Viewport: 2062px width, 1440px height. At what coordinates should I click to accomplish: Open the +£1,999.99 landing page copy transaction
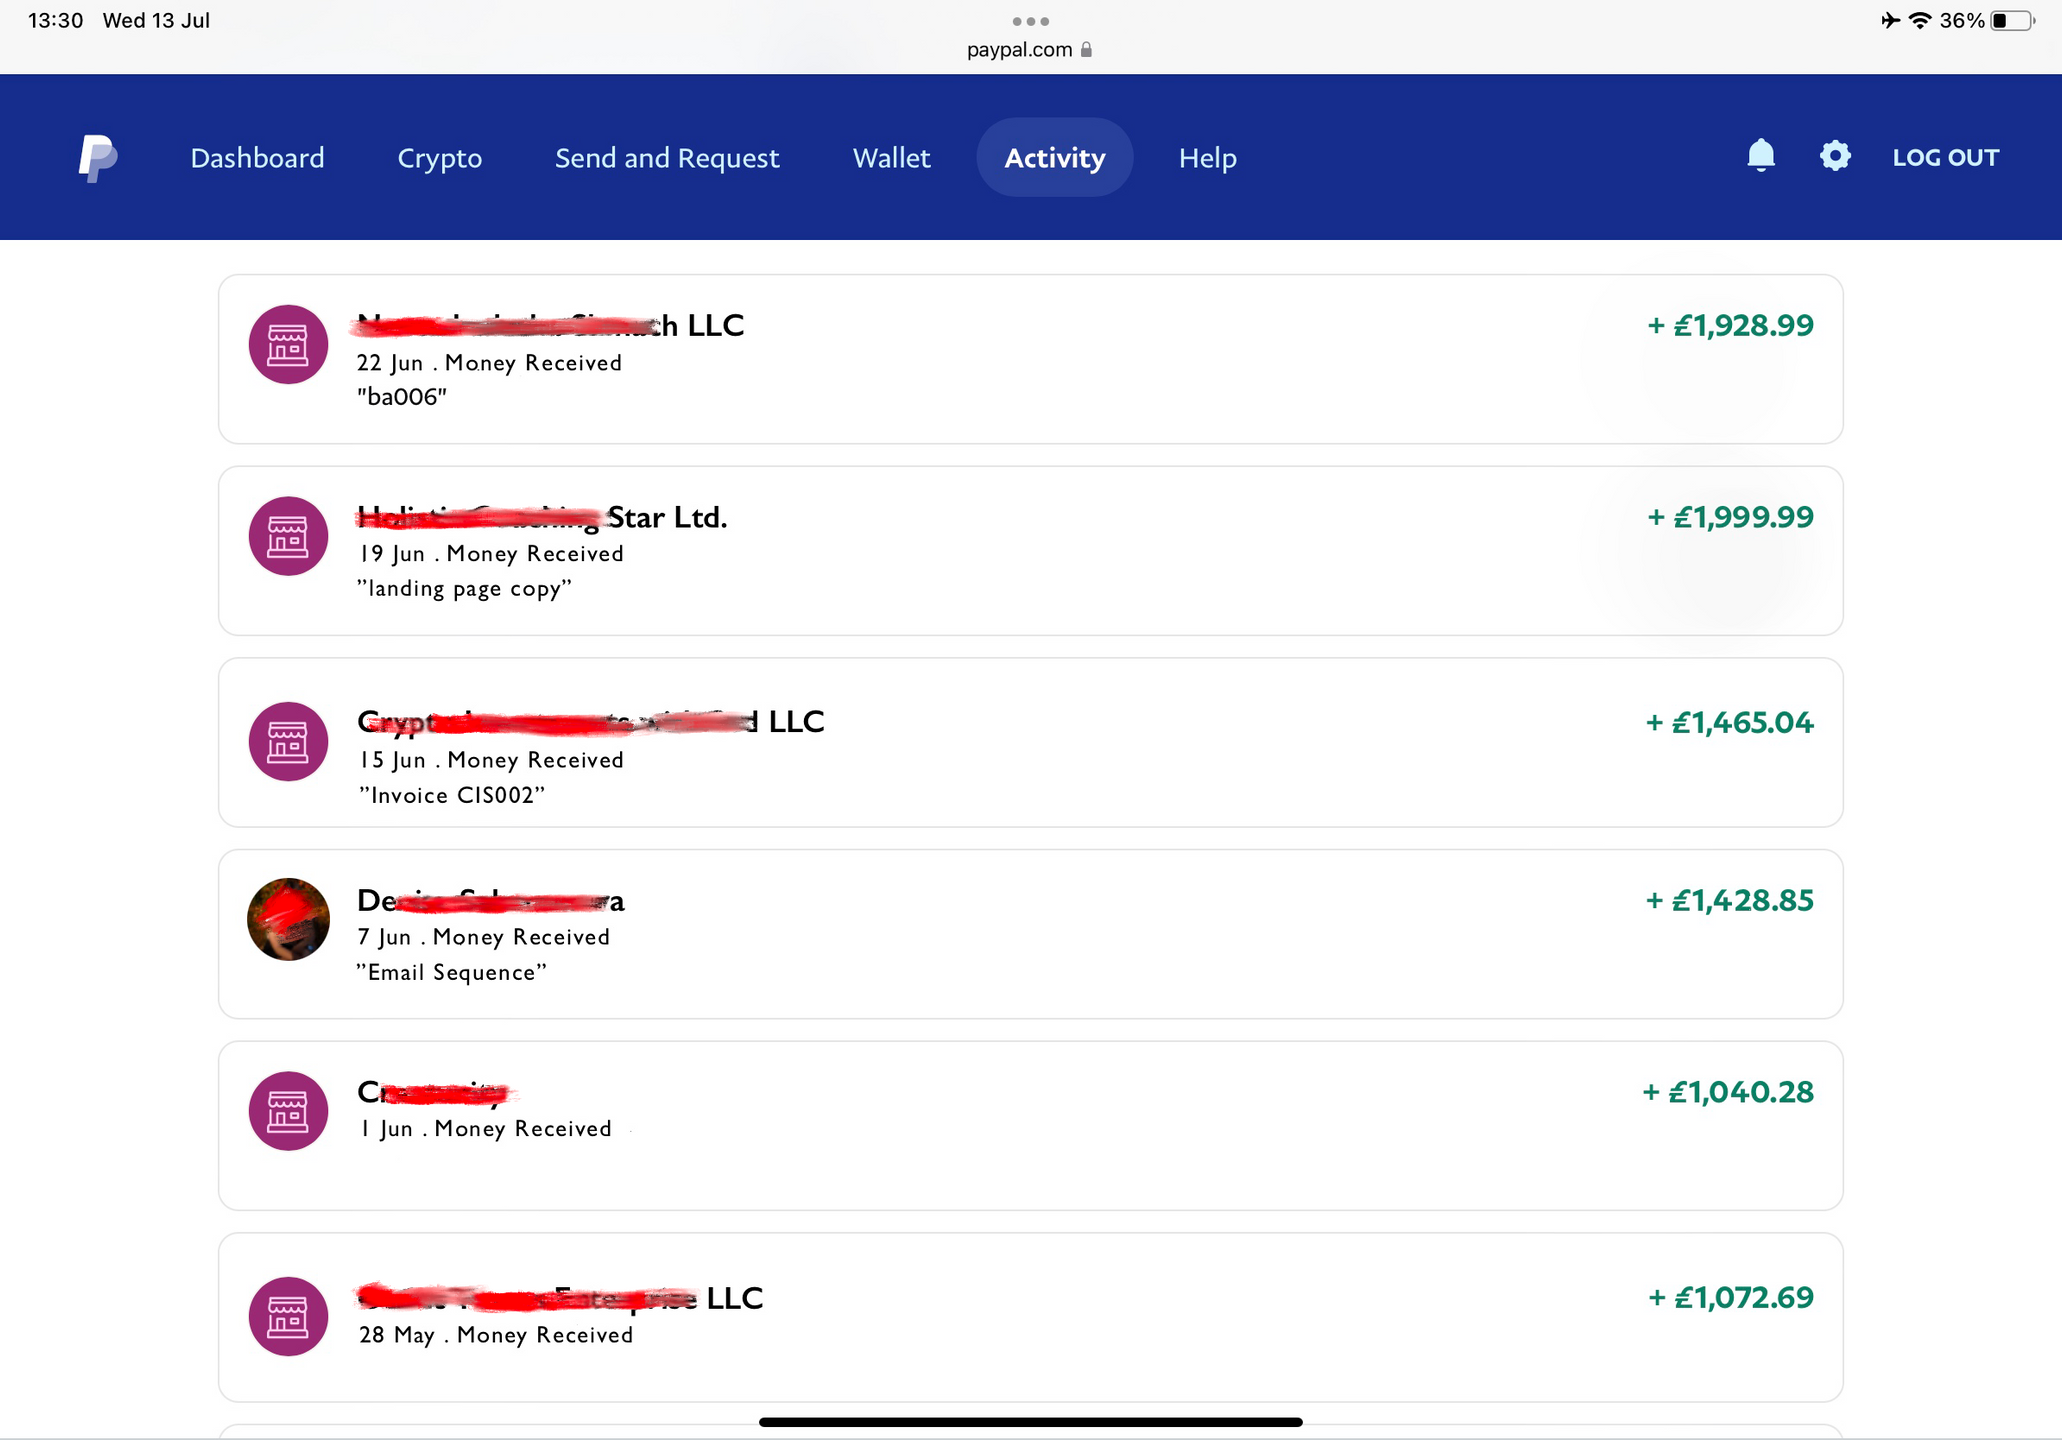coord(1030,551)
